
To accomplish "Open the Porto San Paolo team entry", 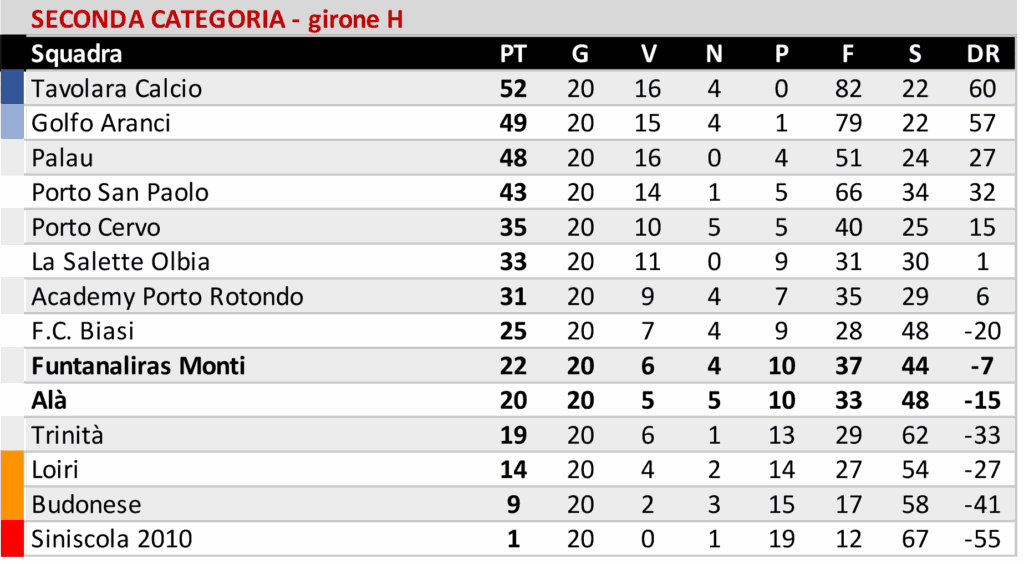I will pyautogui.click(x=120, y=192).
